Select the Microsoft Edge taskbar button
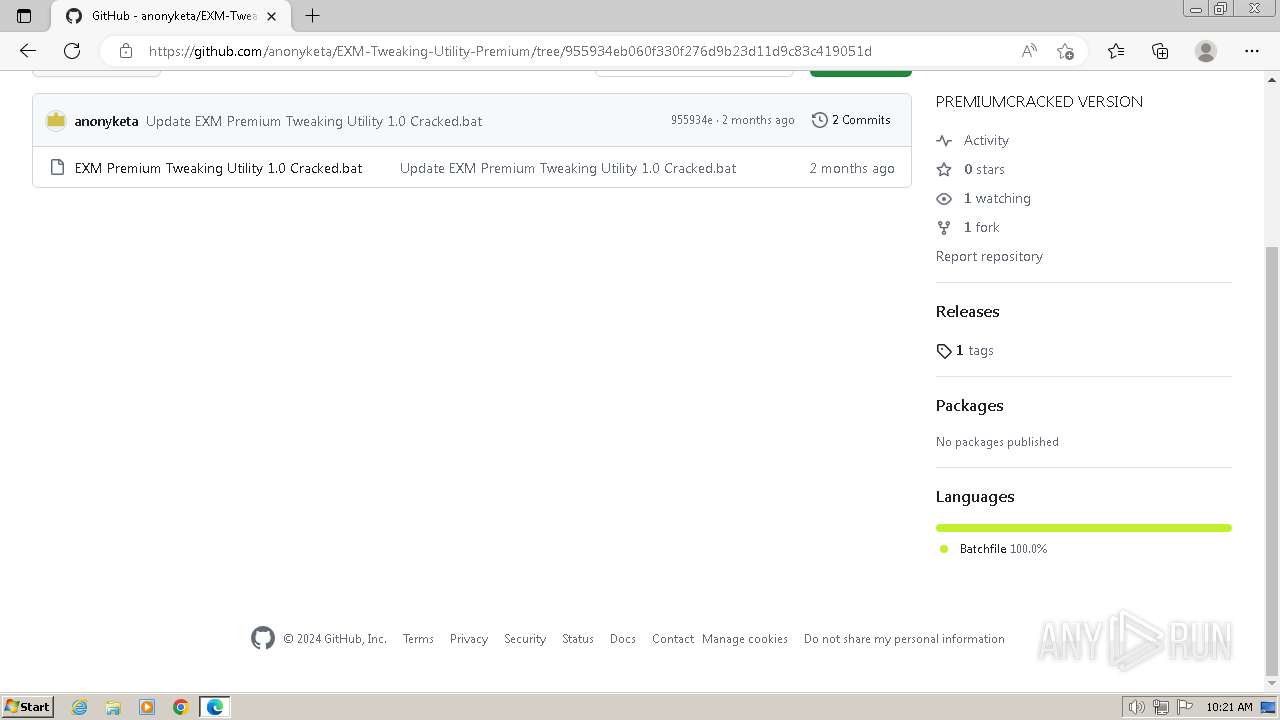 pos(215,707)
